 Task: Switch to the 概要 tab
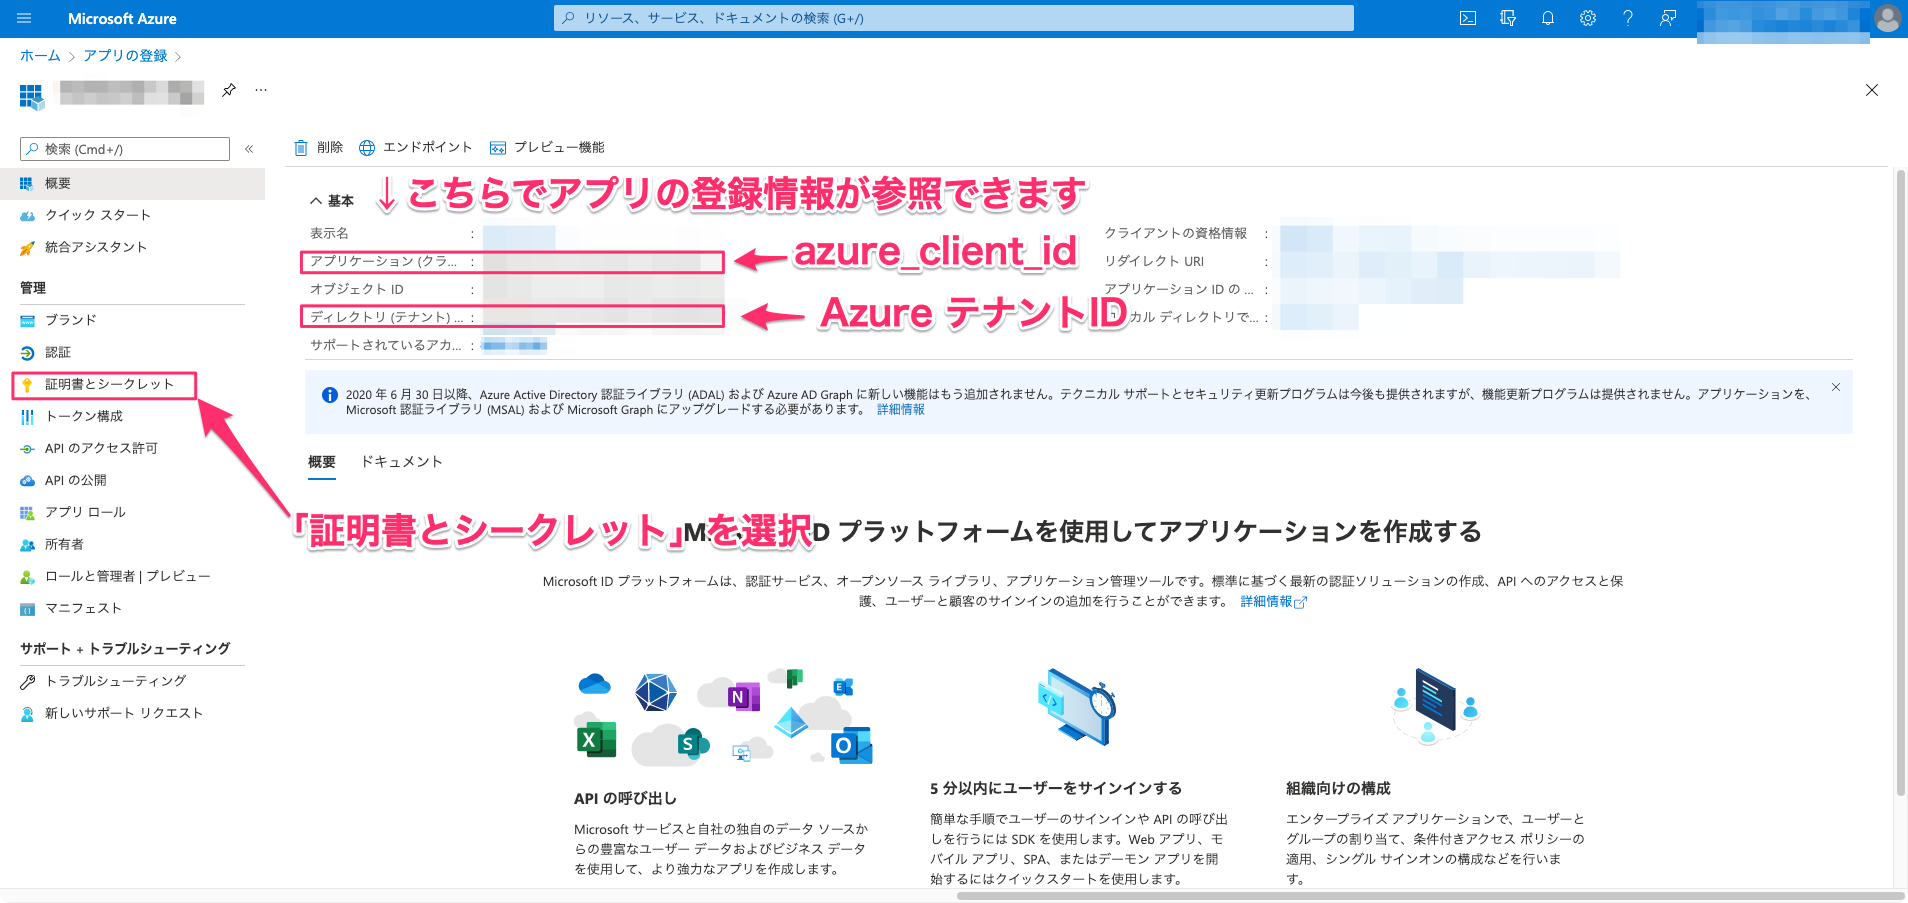[x=322, y=462]
